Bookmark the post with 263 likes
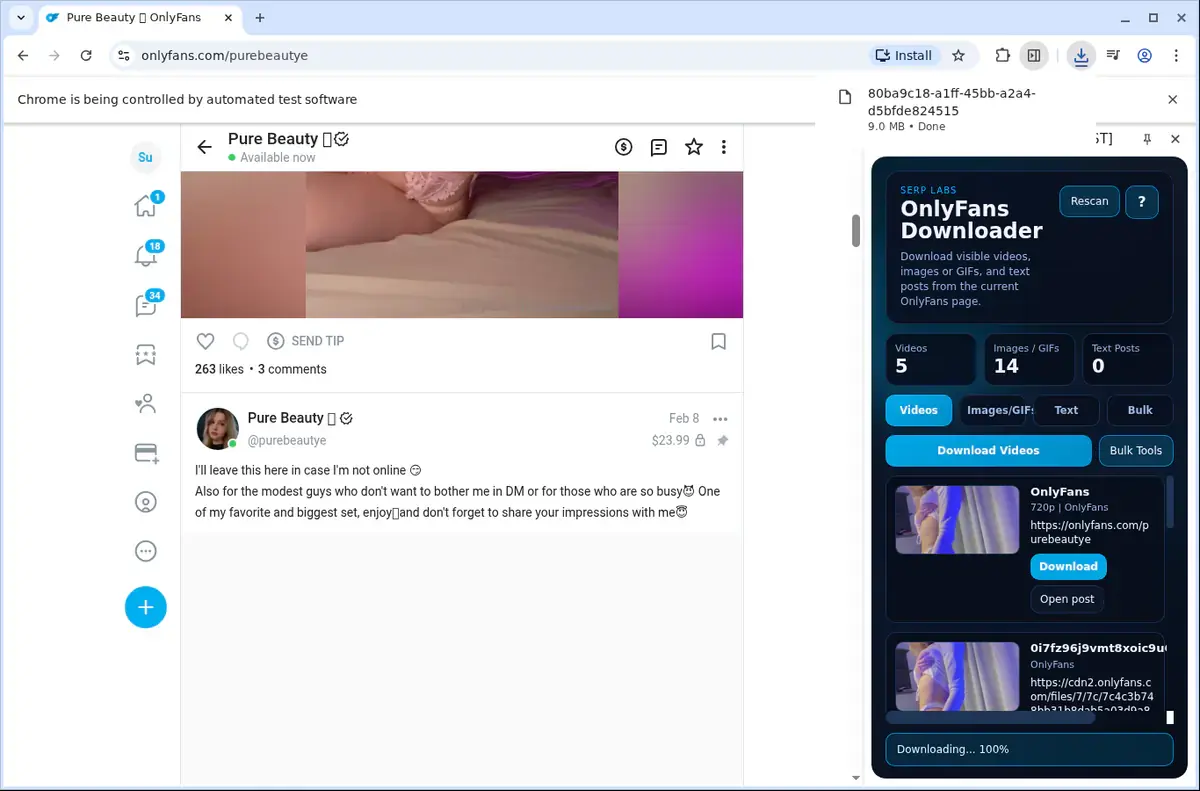The image size is (1200, 791). click(718, 341)
